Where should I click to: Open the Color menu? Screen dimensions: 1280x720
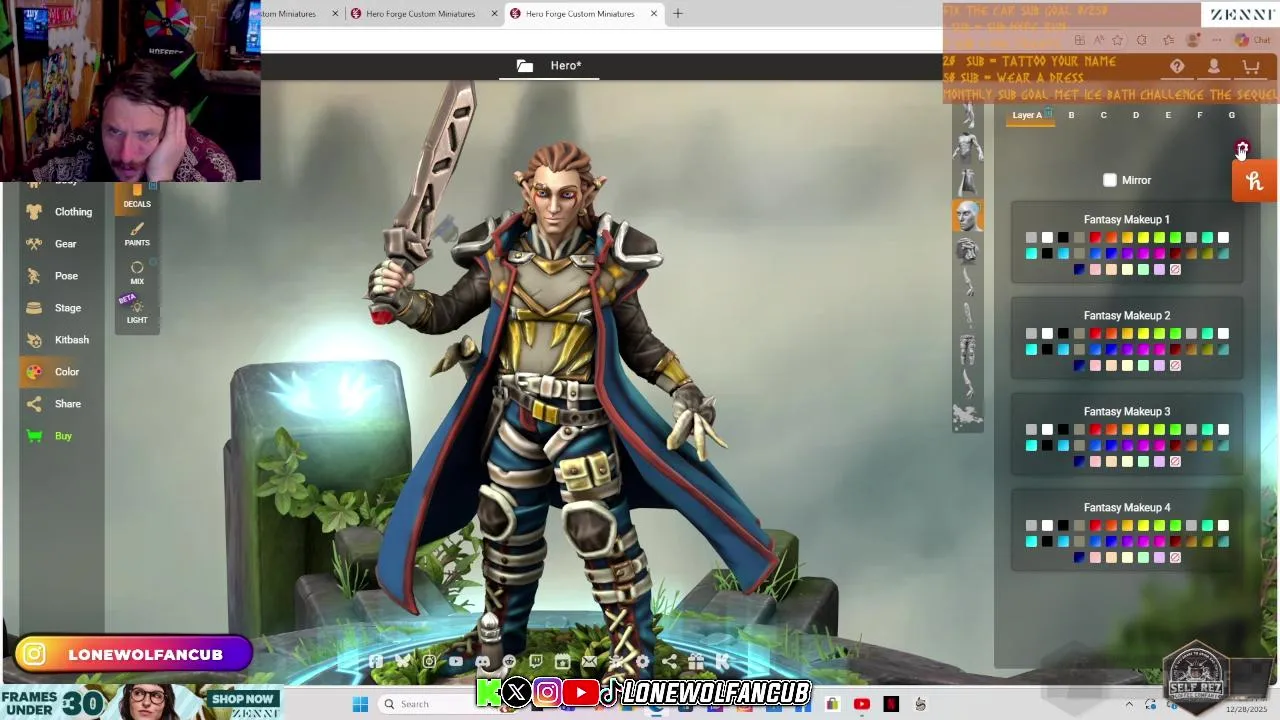pos(61,372)
